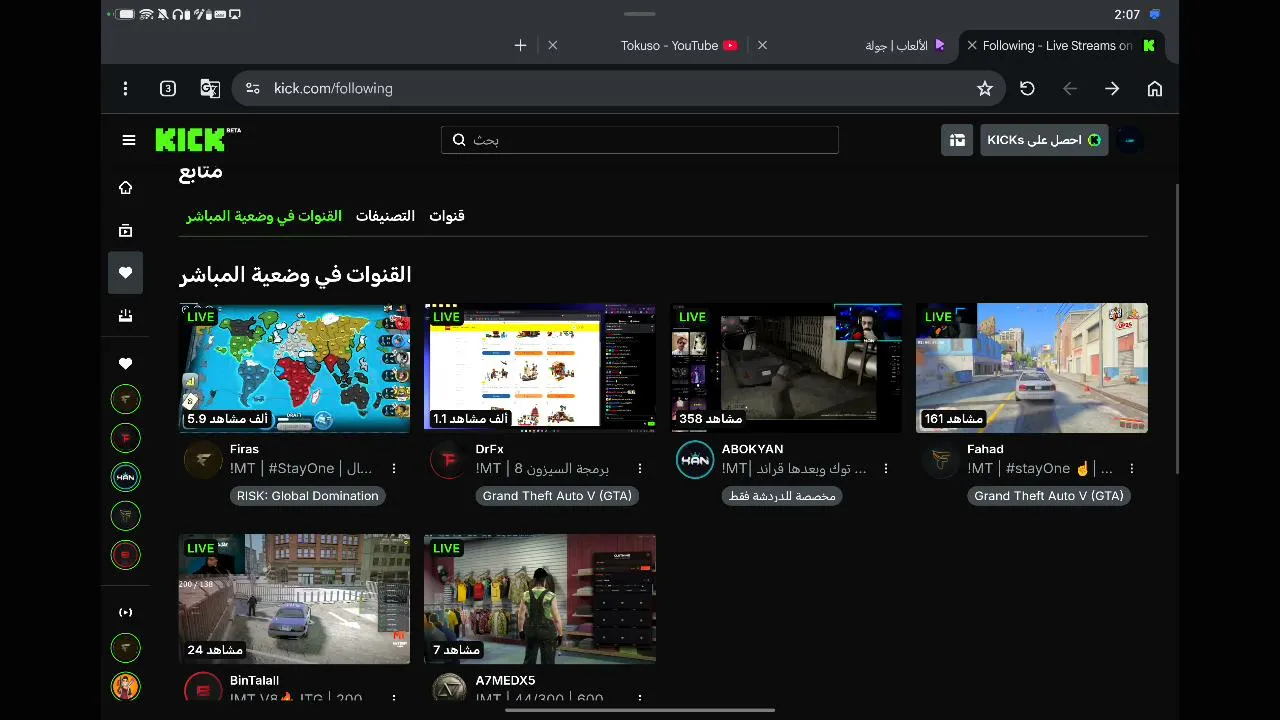Open the مخصصة للدردشة فقط category tag
The height and width of the screenshot is (720, 1280).
pos(780,496)
